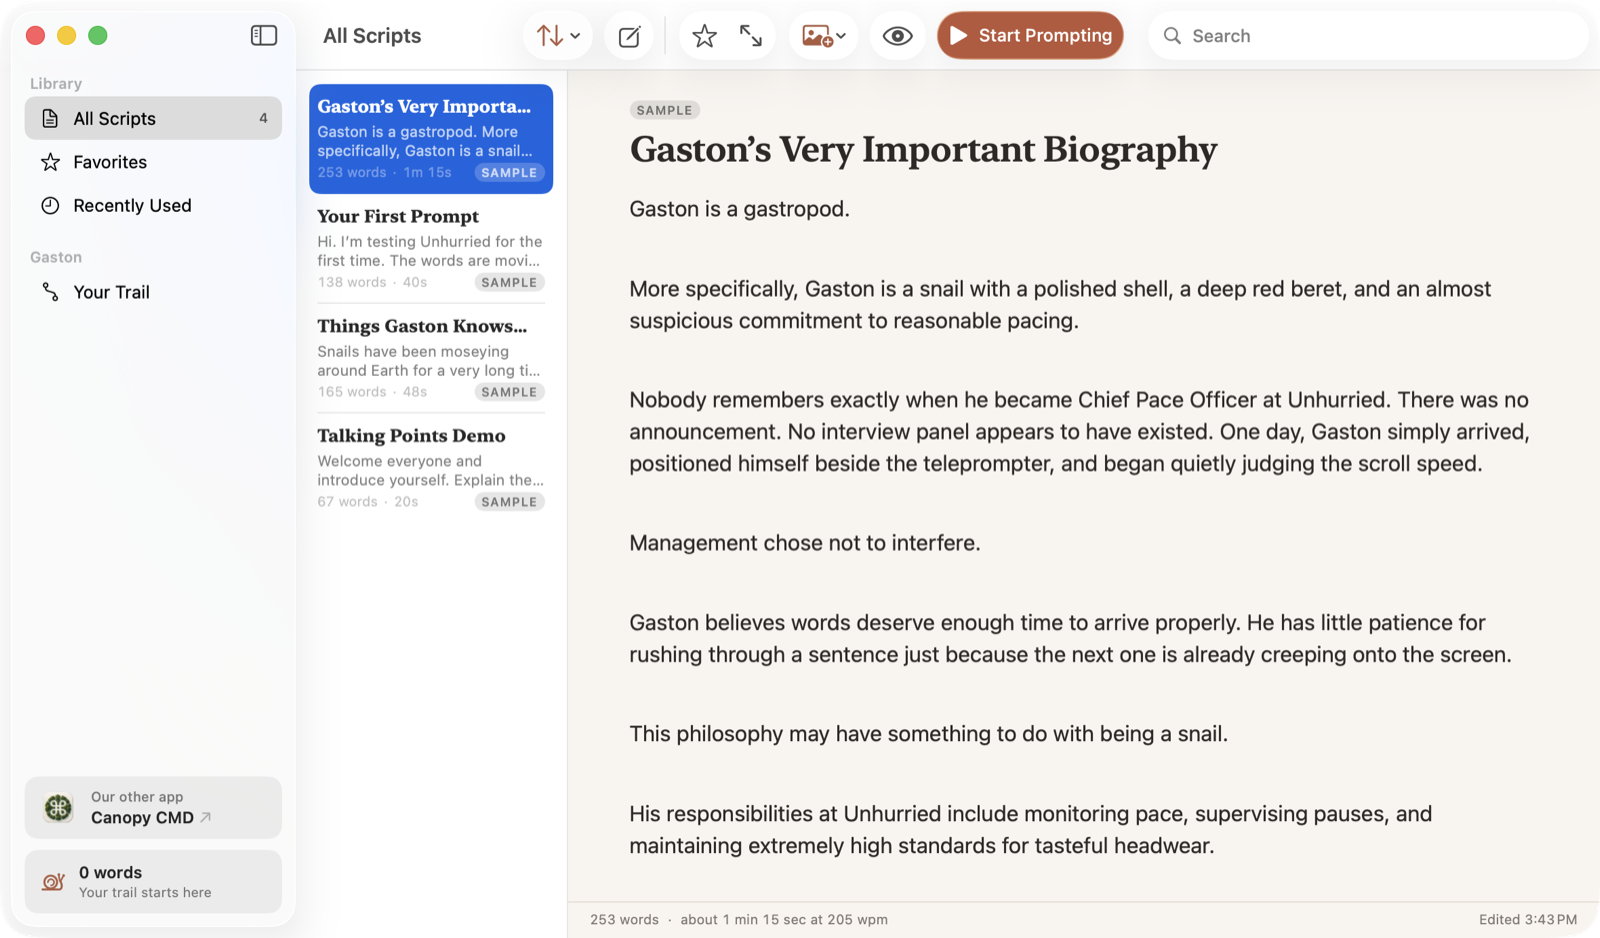This screenshot has height=938, width=1600.
Task: Click 'Management chose not to interfere.' line
Action: pyautogui.click(x=805, y=543)
